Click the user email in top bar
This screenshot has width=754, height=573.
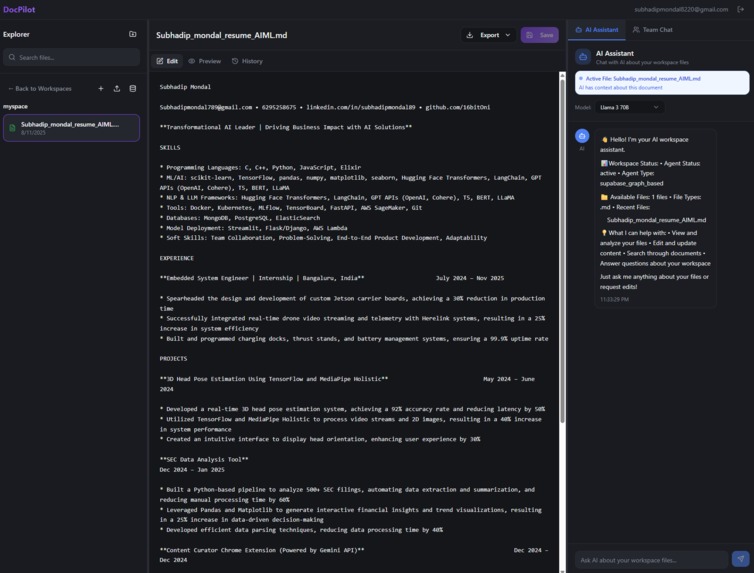coord(681,9)
